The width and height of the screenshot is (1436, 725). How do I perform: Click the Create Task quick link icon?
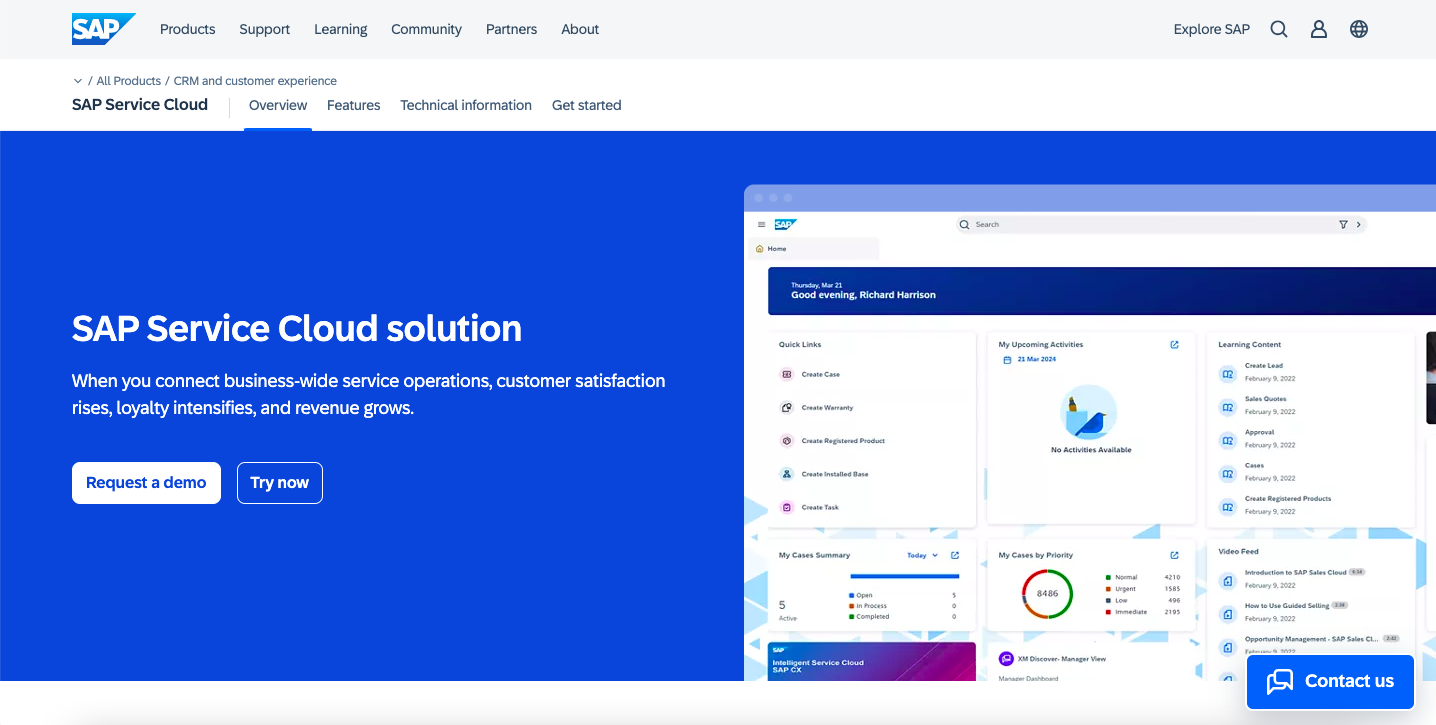[x=787, y=507]
